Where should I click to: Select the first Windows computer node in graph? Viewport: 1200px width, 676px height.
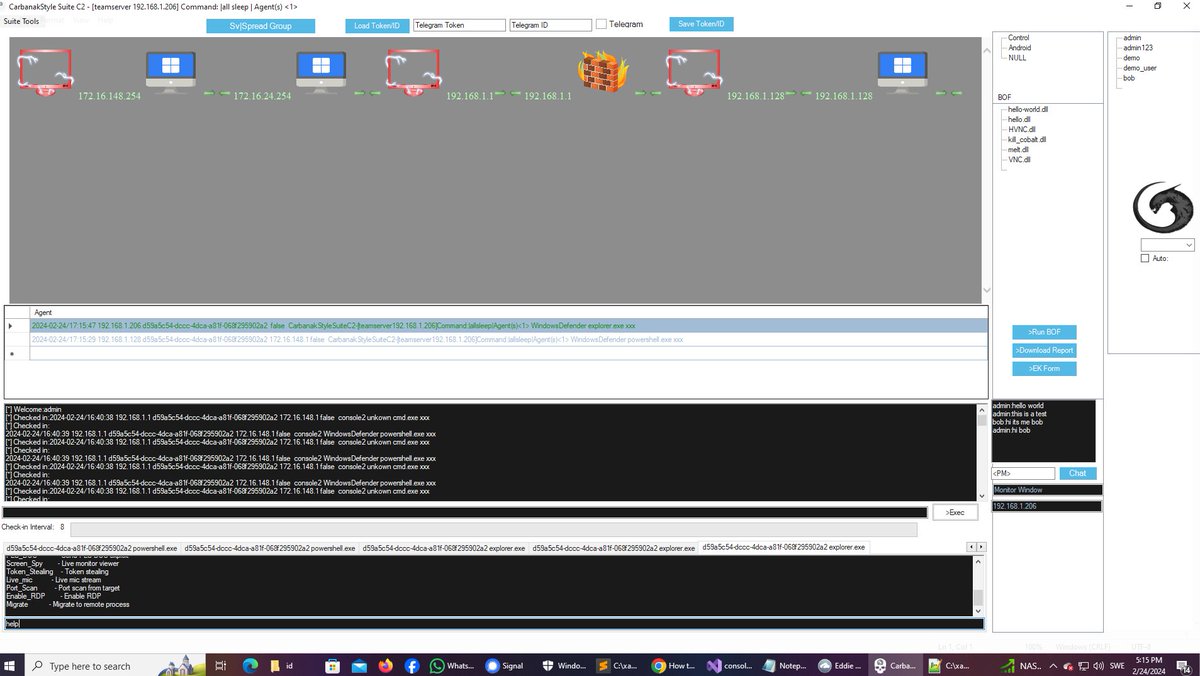172,72
